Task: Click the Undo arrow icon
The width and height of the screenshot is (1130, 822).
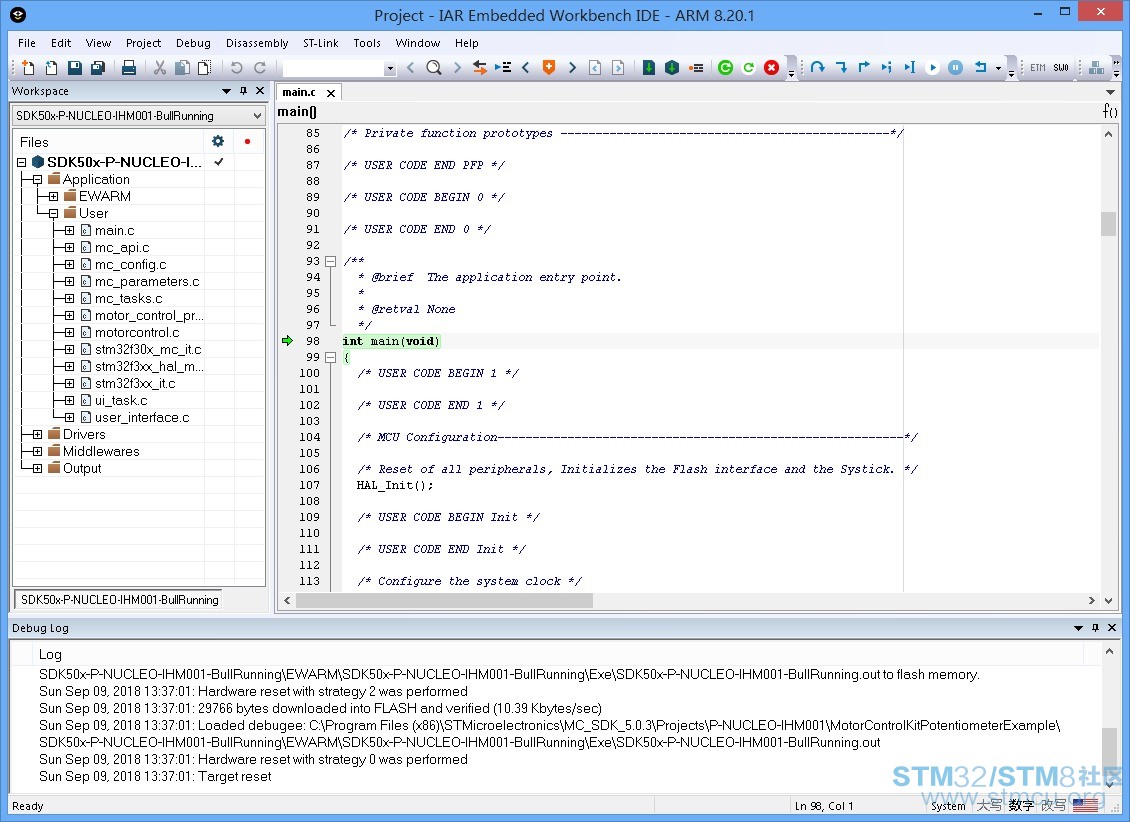Action: click(236, 68)
